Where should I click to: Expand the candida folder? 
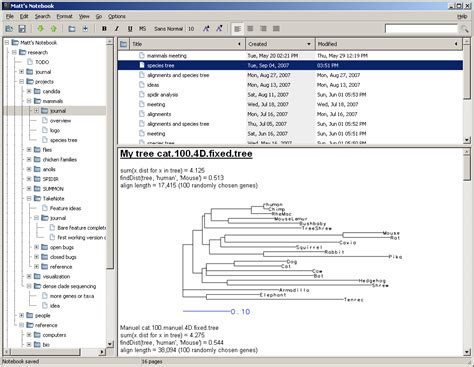click(29, 91)
